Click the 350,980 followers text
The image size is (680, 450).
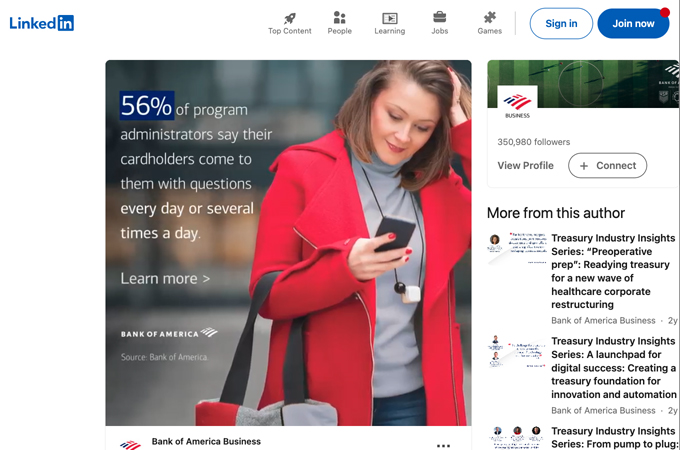(x=533, y=142)
